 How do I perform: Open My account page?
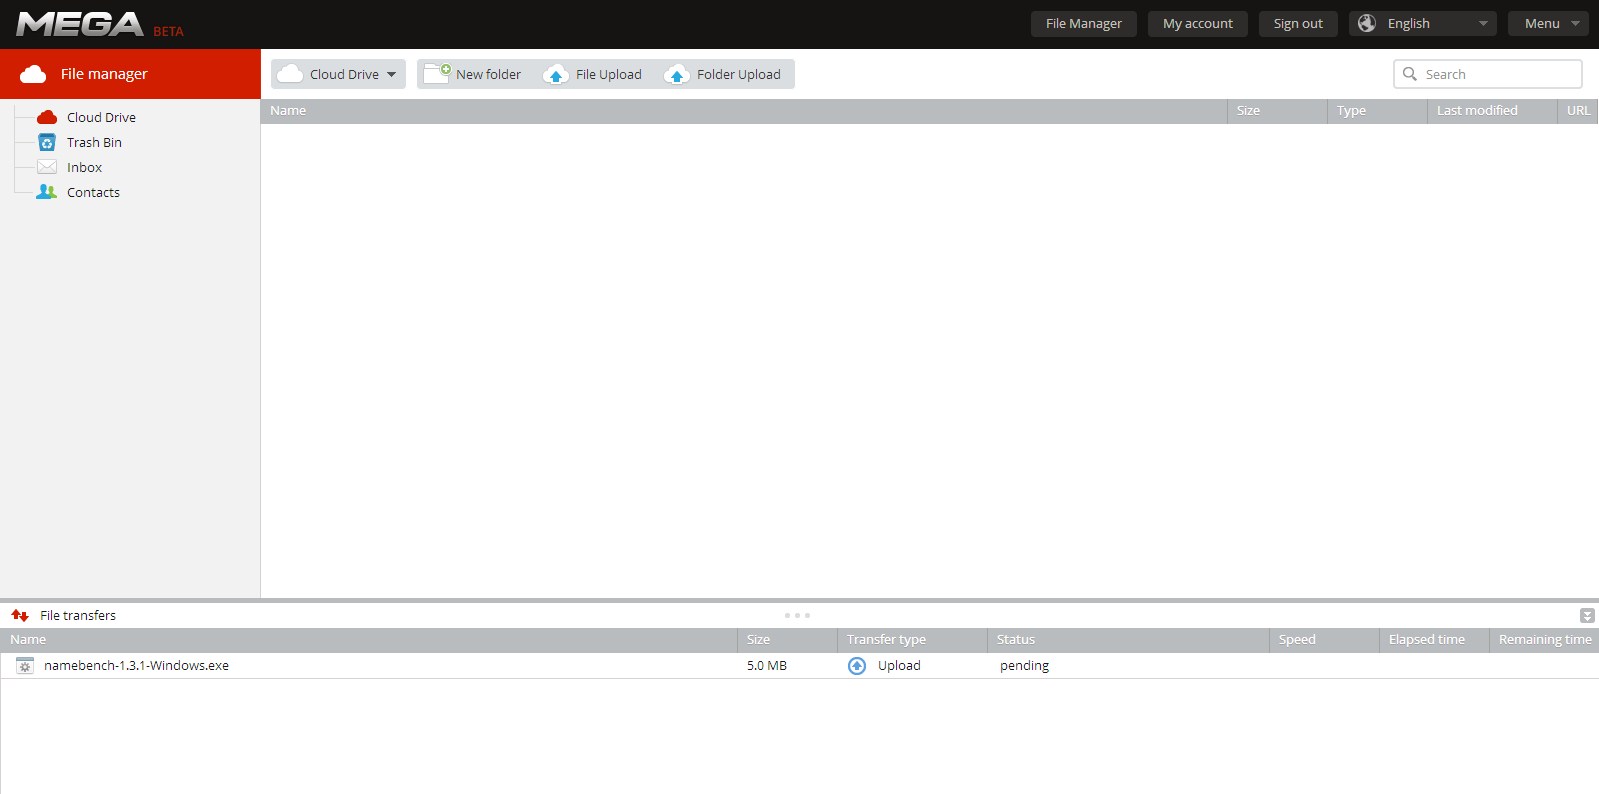point(1197,23)
